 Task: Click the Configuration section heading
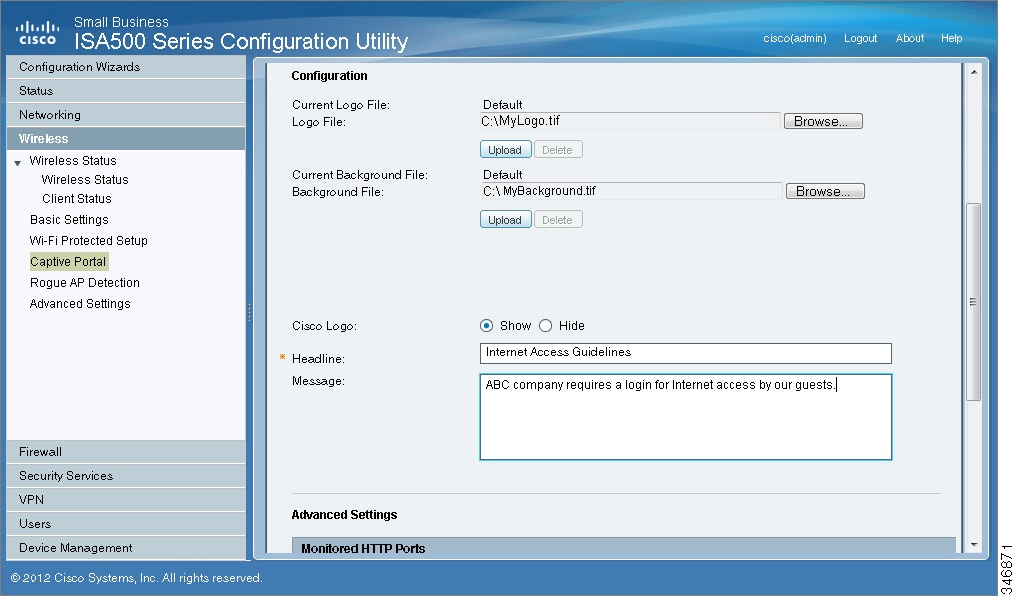point(329,76)
